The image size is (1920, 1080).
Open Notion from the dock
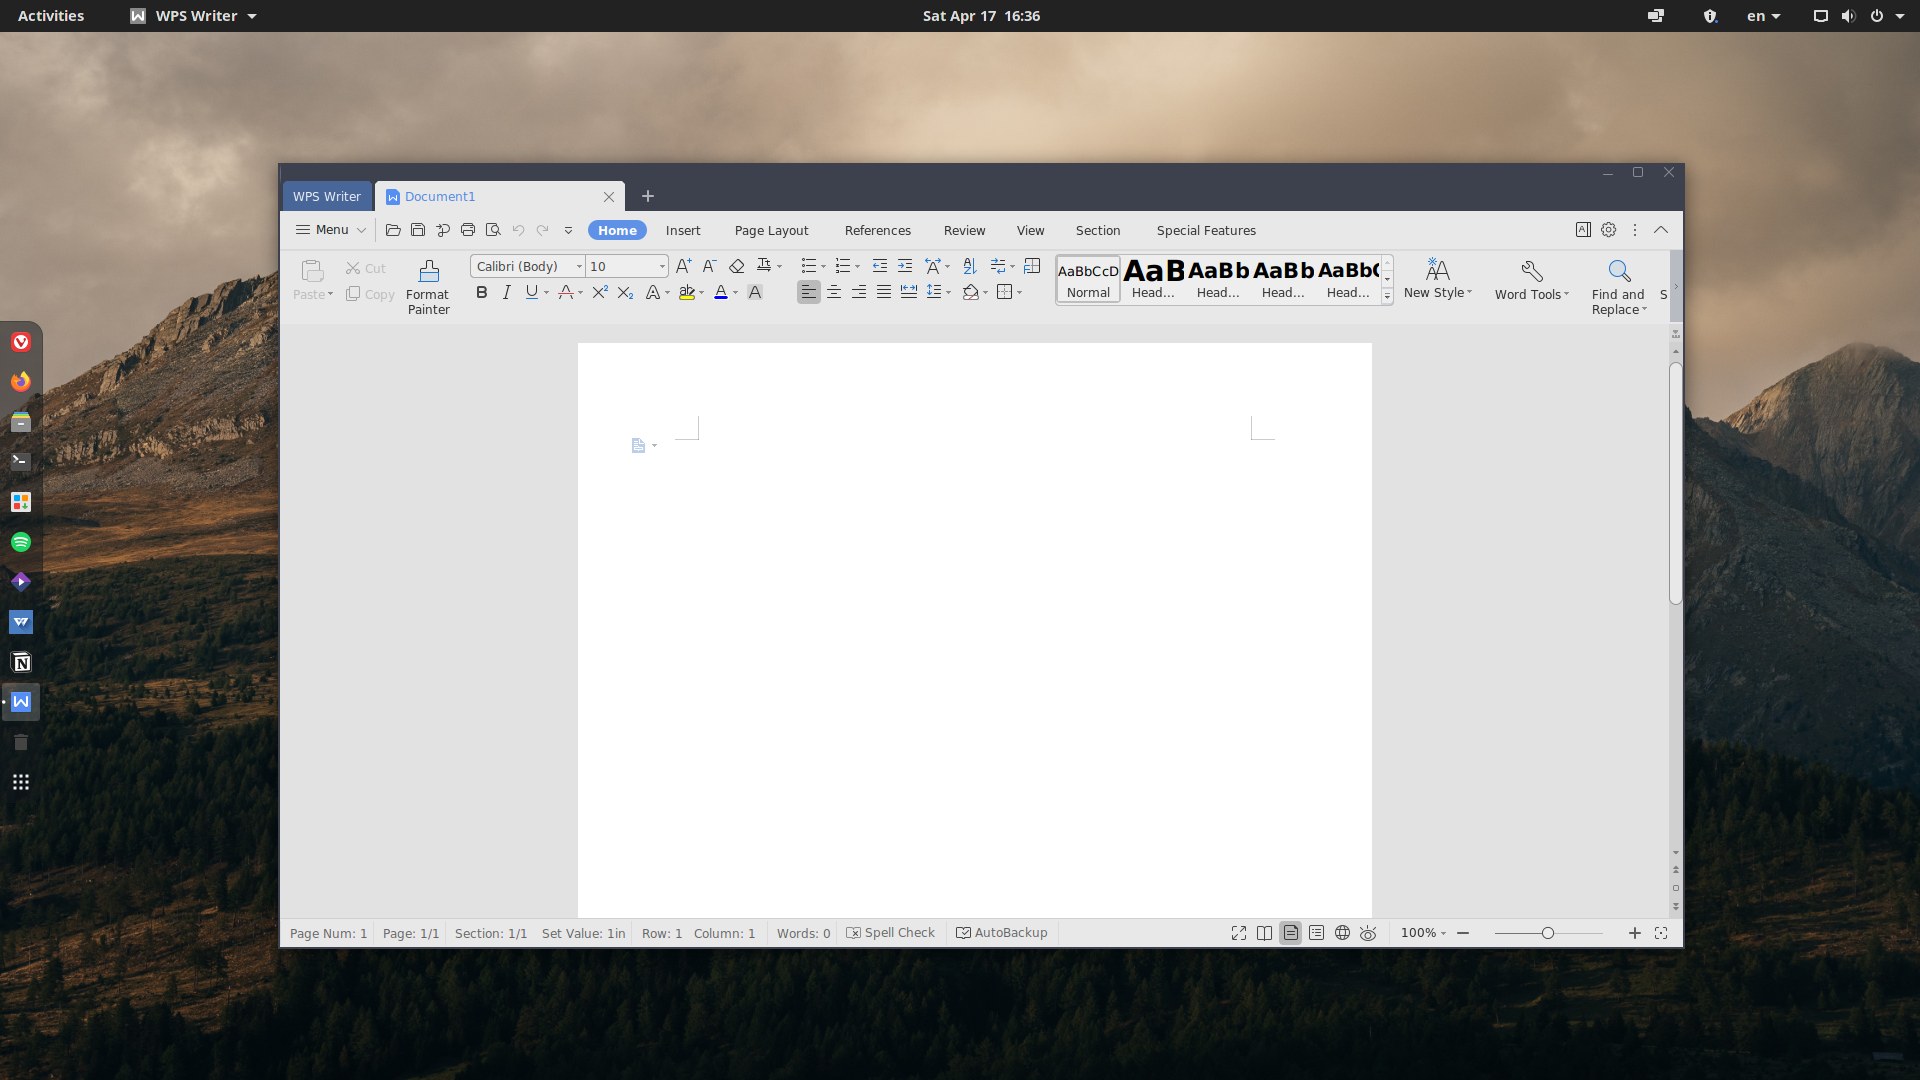click(21, 662)
